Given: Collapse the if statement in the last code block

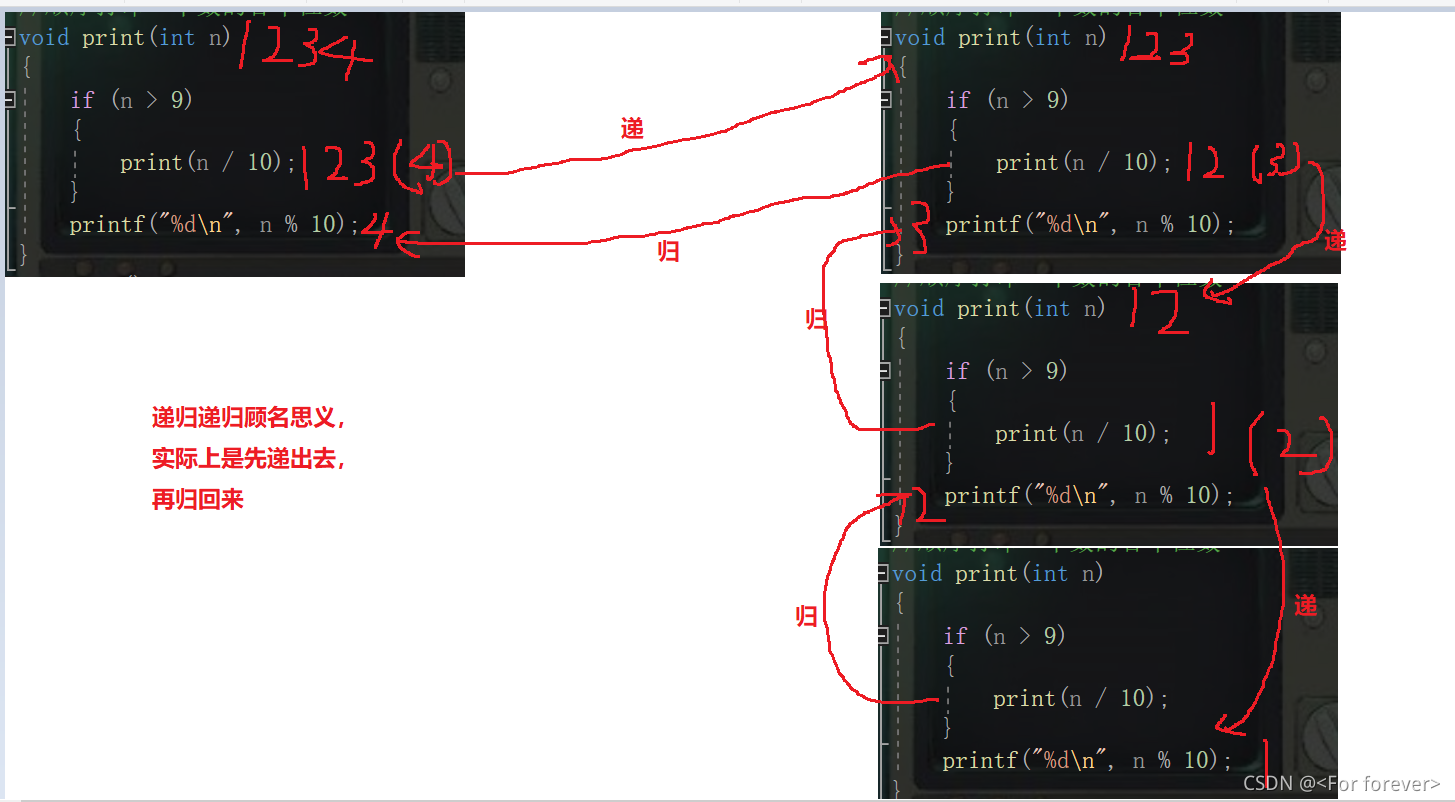Looking at the screenshot, I should coord(882,636).
